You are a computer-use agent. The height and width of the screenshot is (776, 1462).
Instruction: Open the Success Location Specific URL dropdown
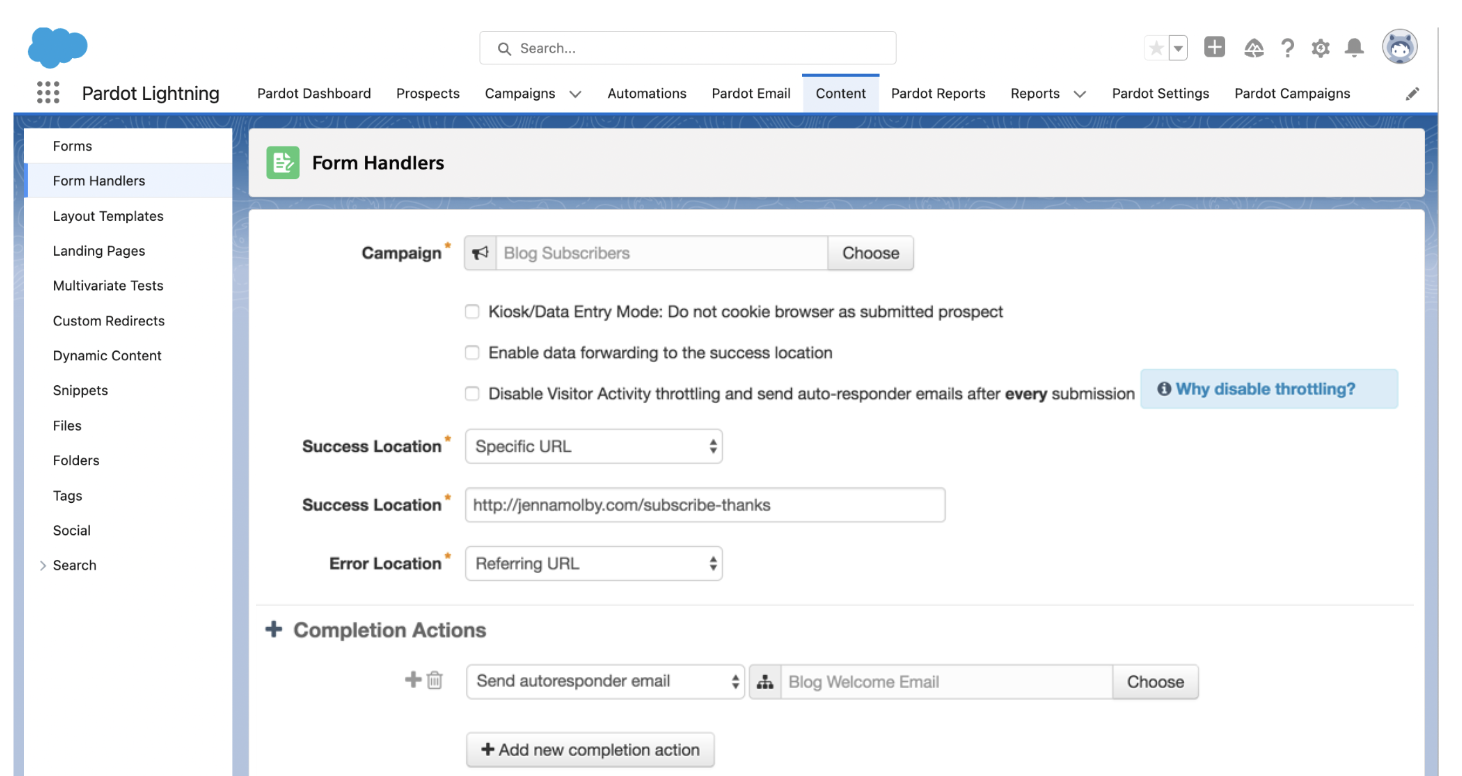tap(594, 447)
